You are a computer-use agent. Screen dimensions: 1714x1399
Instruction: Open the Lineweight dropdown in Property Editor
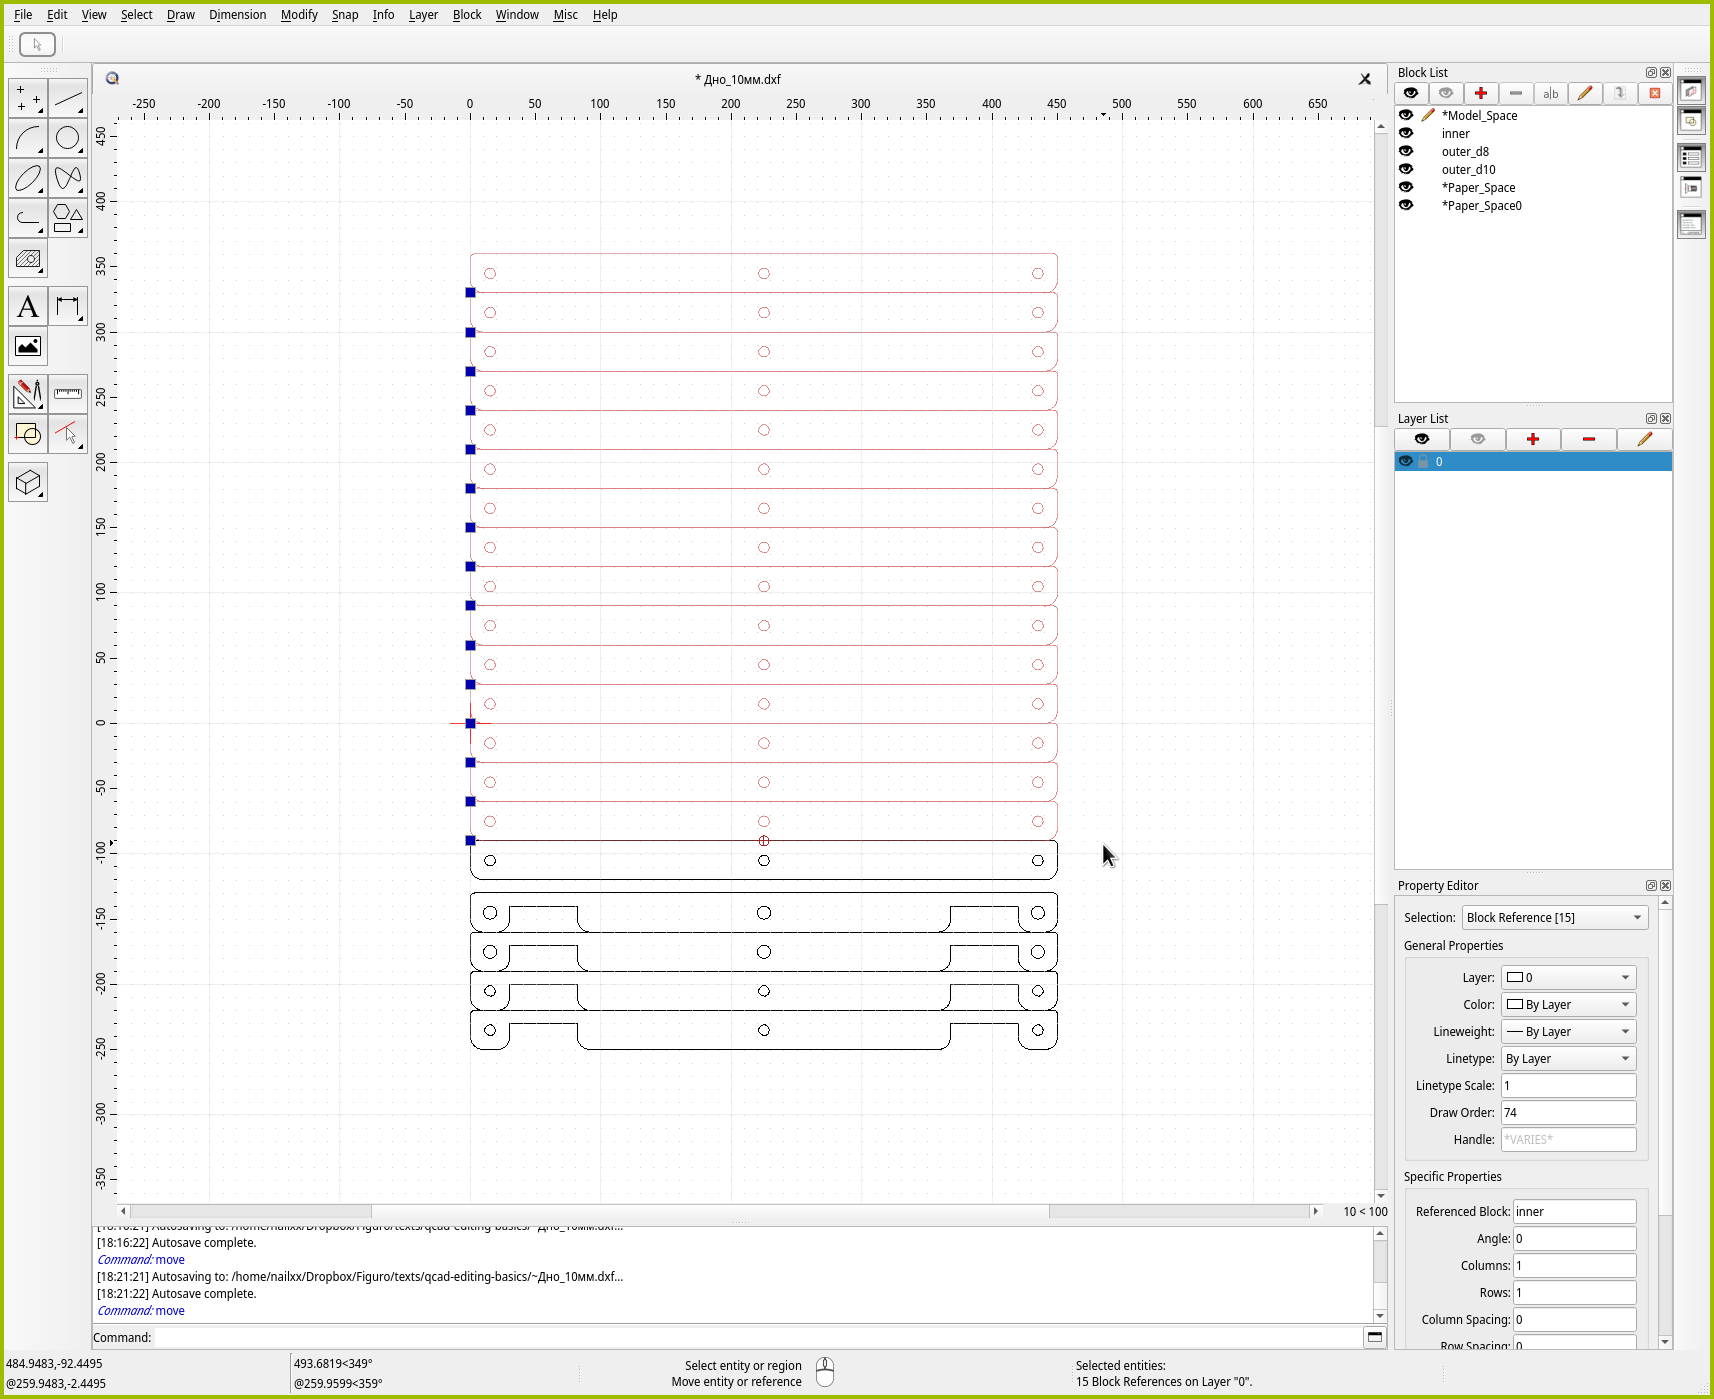(1568, 1031)
